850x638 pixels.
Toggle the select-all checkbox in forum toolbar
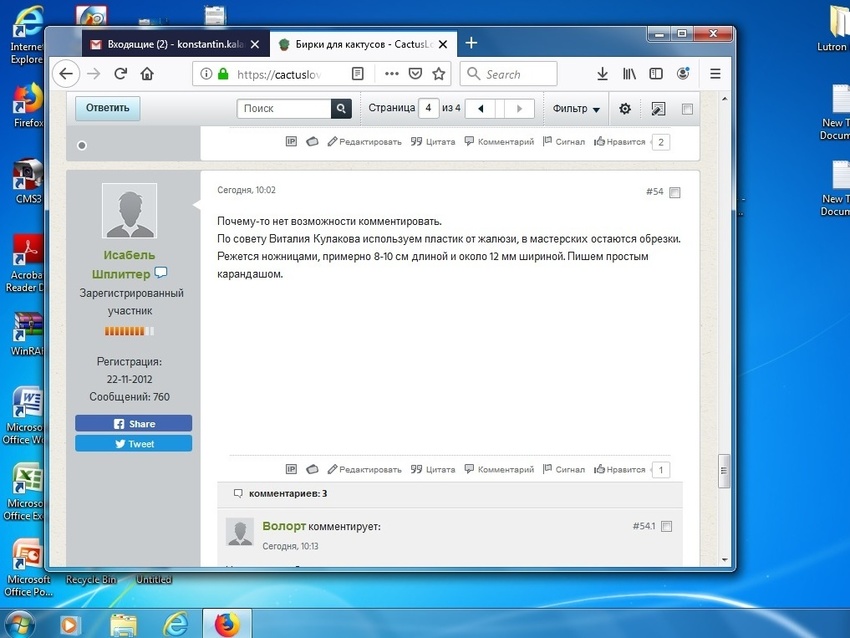click(687, 109)
